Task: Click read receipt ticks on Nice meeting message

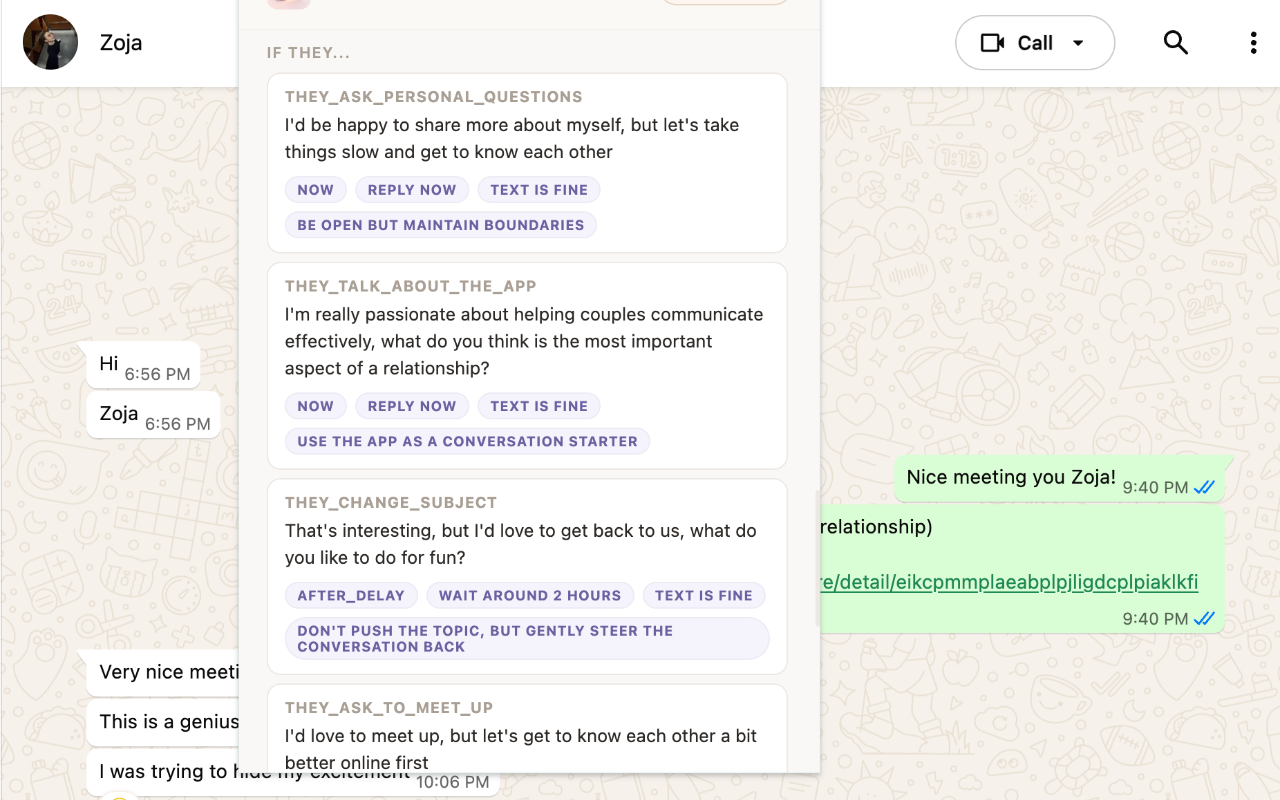Action: pos(1204,488)
